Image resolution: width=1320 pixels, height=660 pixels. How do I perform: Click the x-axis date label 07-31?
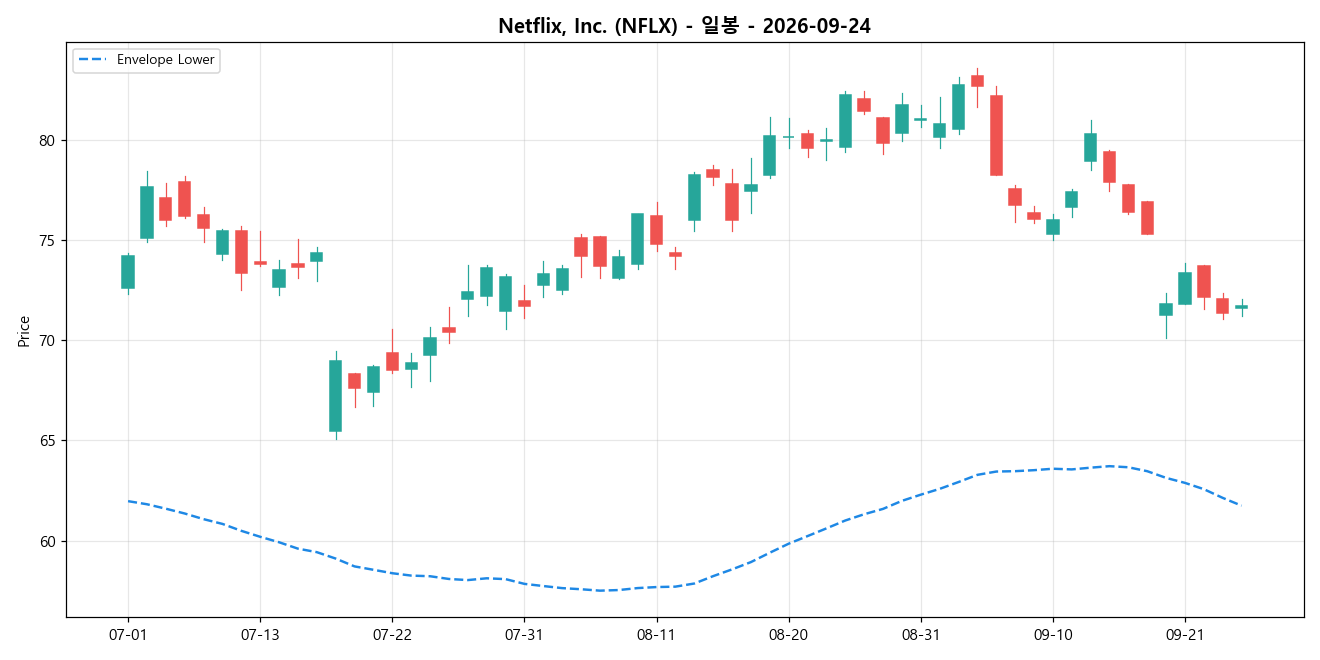click(x=524, y=634)
